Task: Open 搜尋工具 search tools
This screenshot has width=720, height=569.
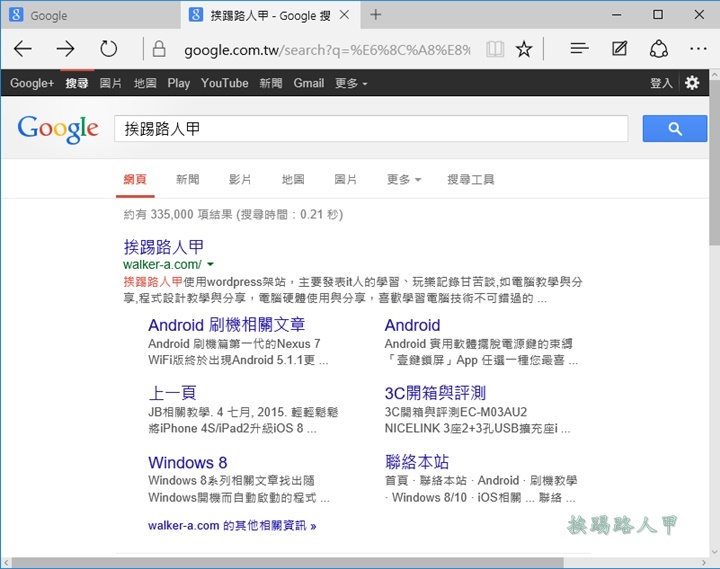Action: point(471,179)
